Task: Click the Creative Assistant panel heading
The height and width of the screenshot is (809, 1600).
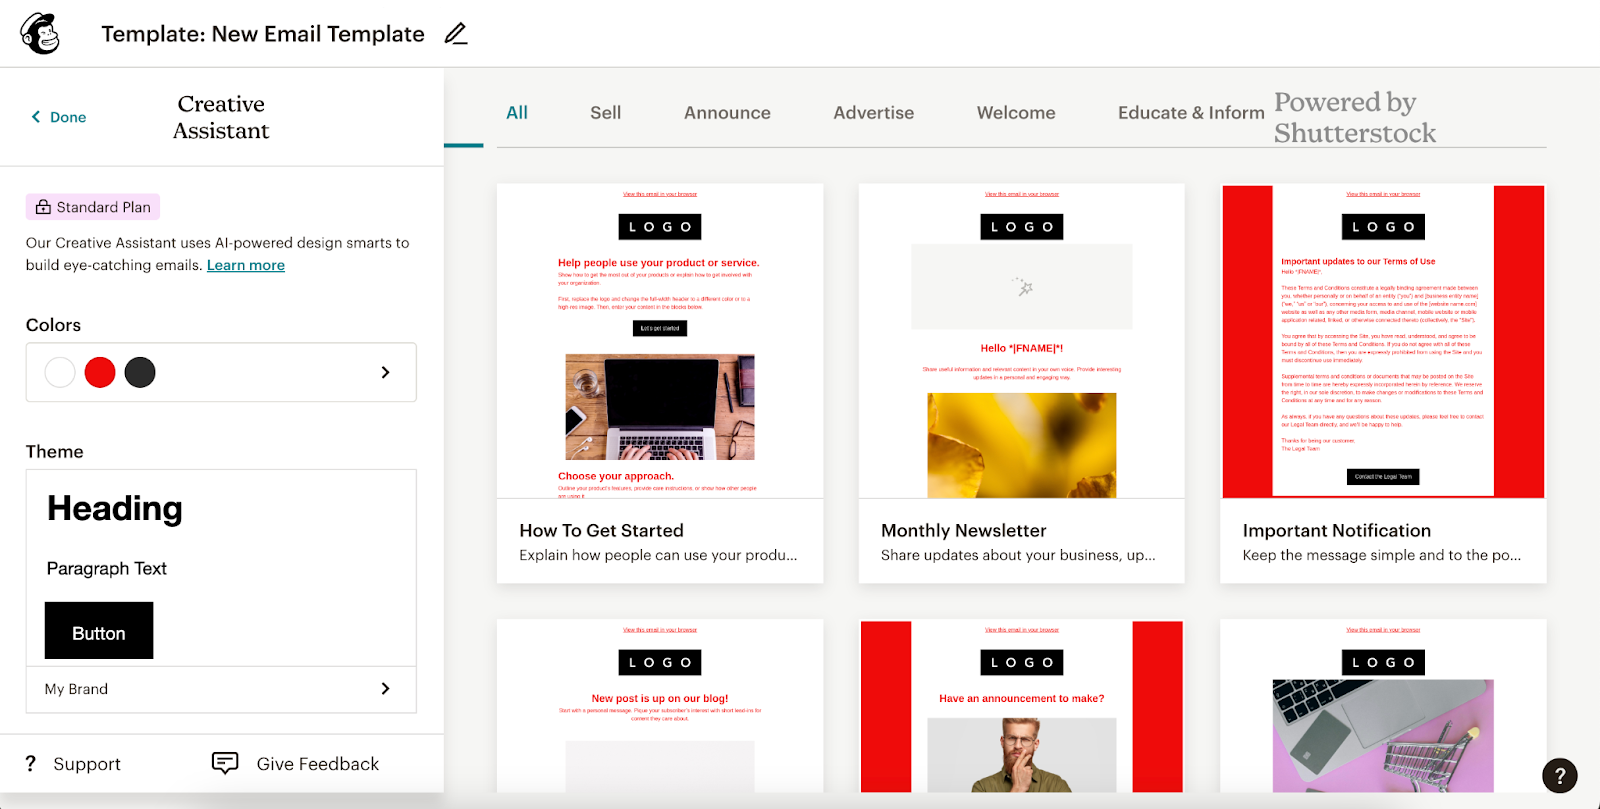Action: [x=221, y=117]
